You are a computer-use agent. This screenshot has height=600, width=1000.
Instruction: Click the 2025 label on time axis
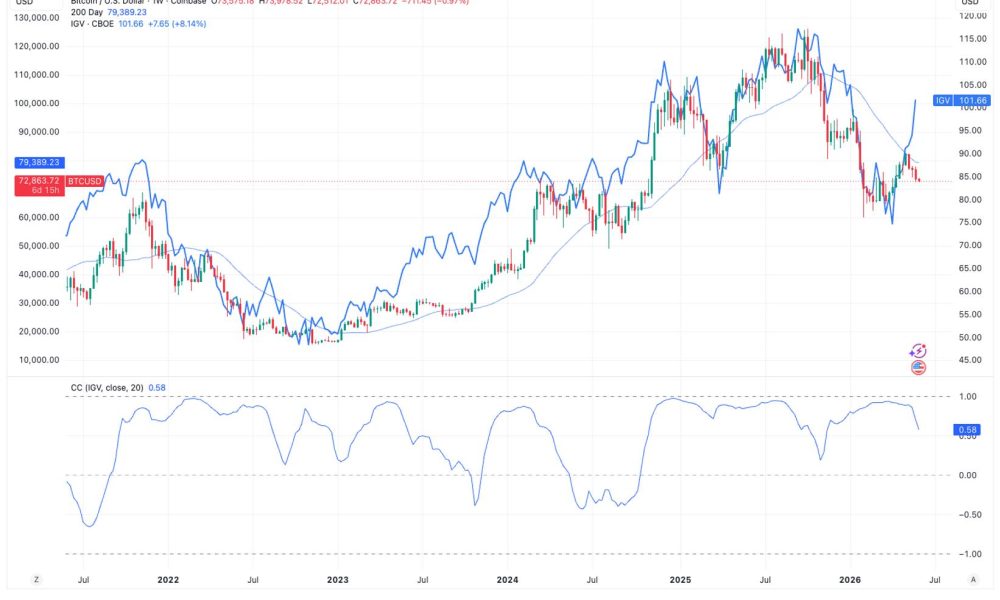pyautogui.click(x=680, y=580)
